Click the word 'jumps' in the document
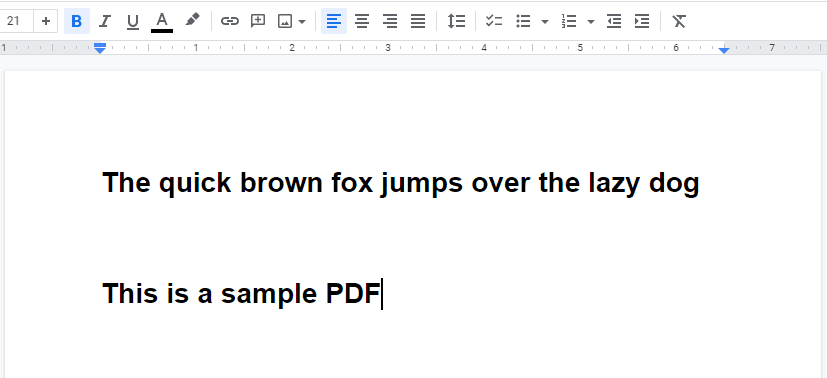The width and height of the screenshot is (827, 378). 422,183
